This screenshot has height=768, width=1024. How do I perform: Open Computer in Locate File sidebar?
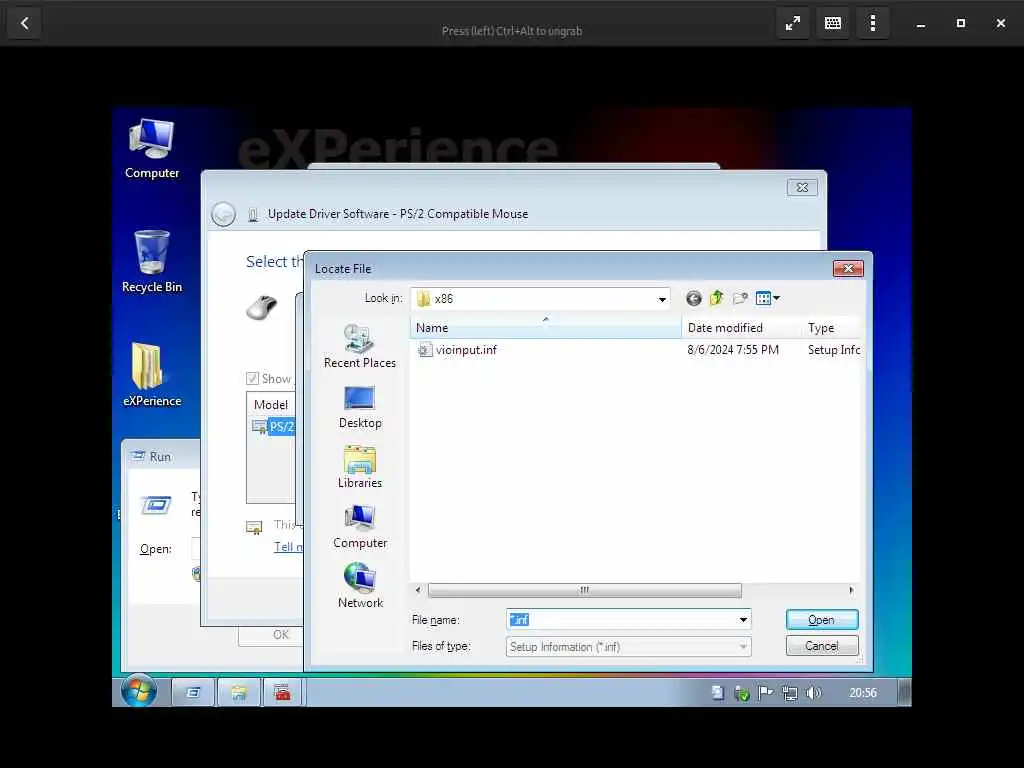point(360,526)
